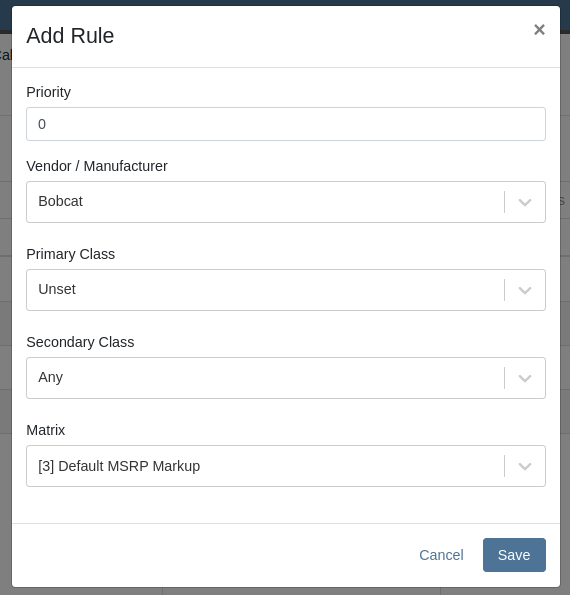Click the blank footer area left of Cancel
This screenshot has height=595, width=570.
(213, 555)
